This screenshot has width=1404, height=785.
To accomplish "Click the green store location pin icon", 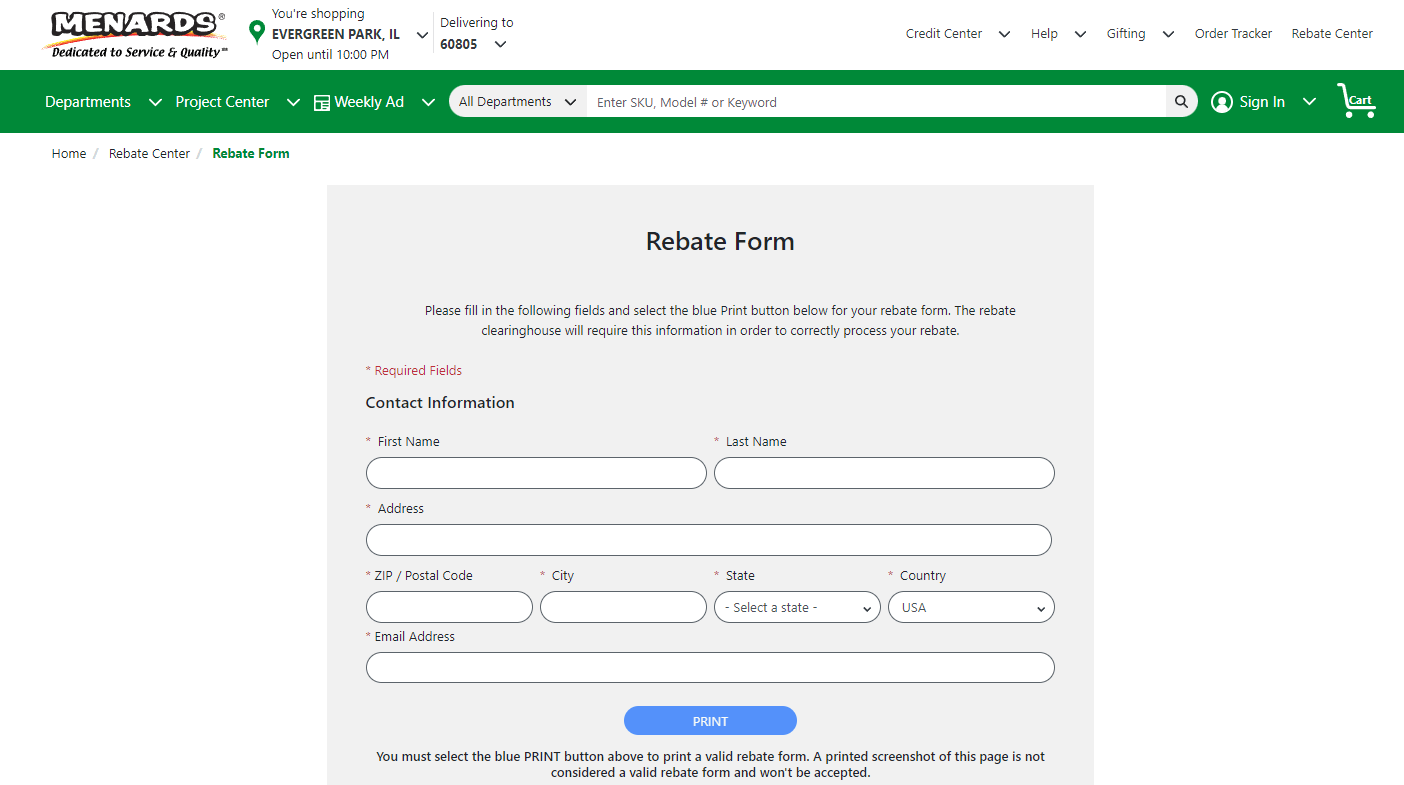I will coord(257,33).
